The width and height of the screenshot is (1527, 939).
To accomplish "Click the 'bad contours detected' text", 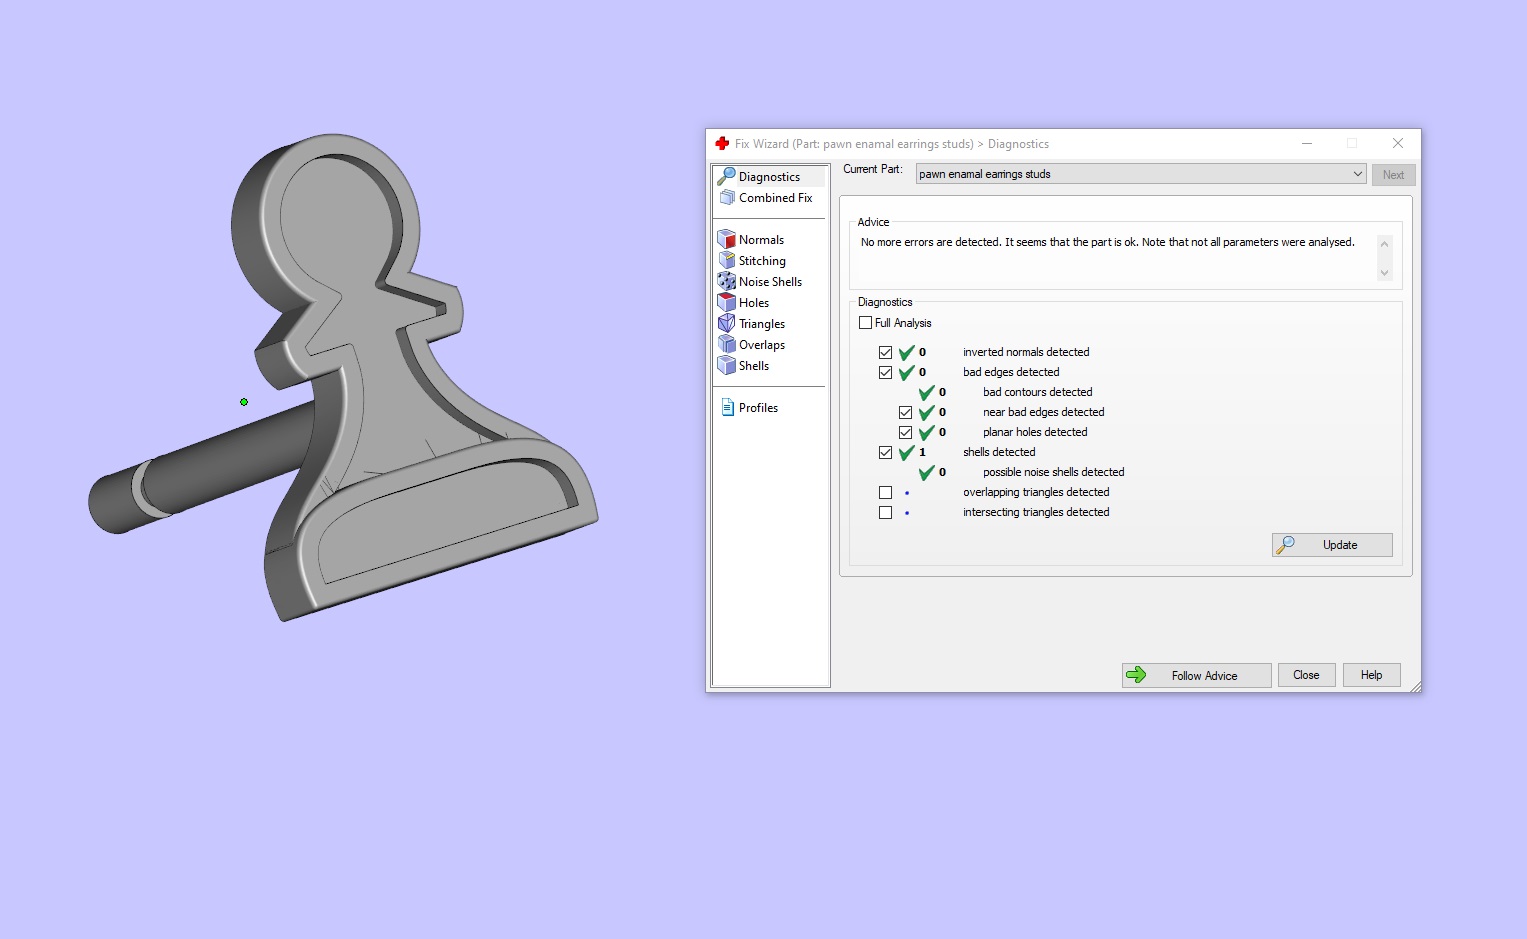I will (1037, 392).
